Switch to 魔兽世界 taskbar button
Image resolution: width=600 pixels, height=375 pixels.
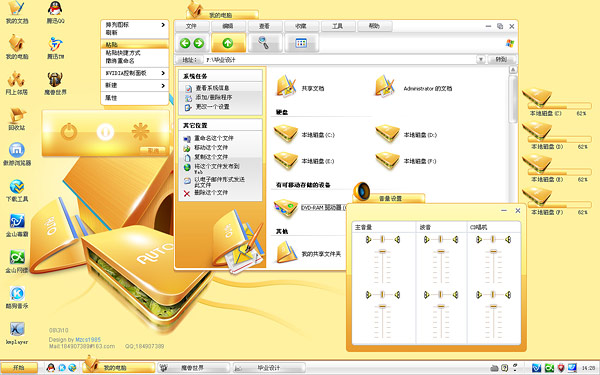[x=193, y=368]
